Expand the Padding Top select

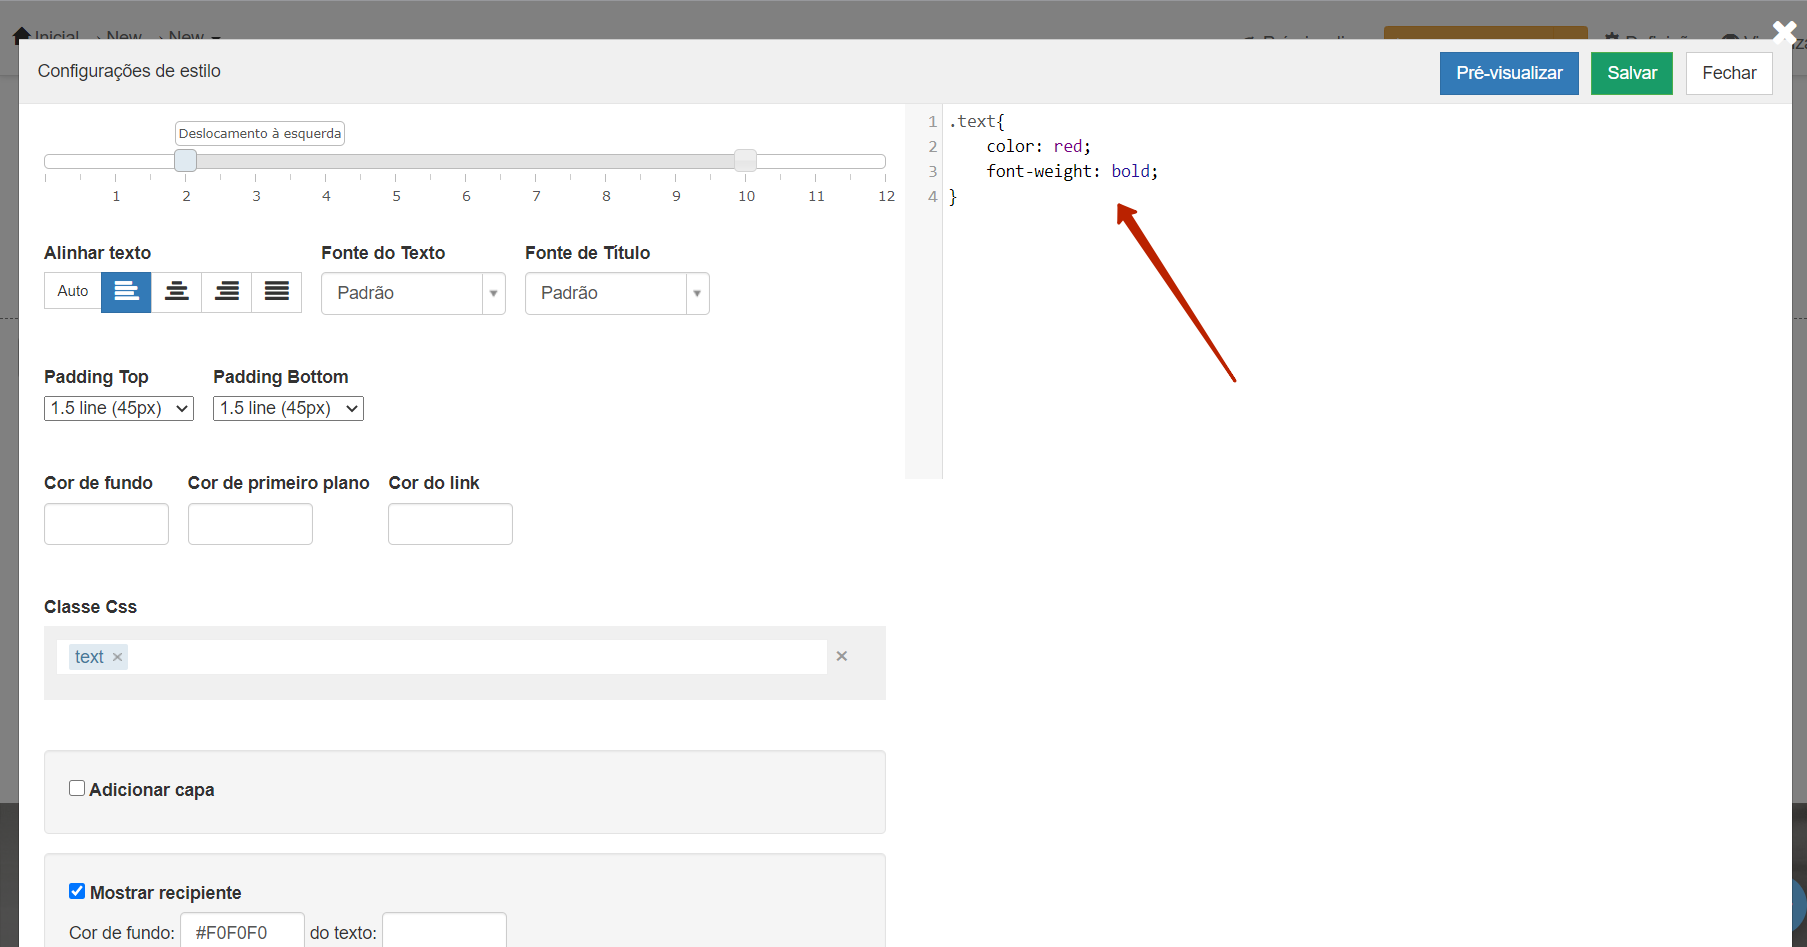pyautogui.click(x=118, y=408)
